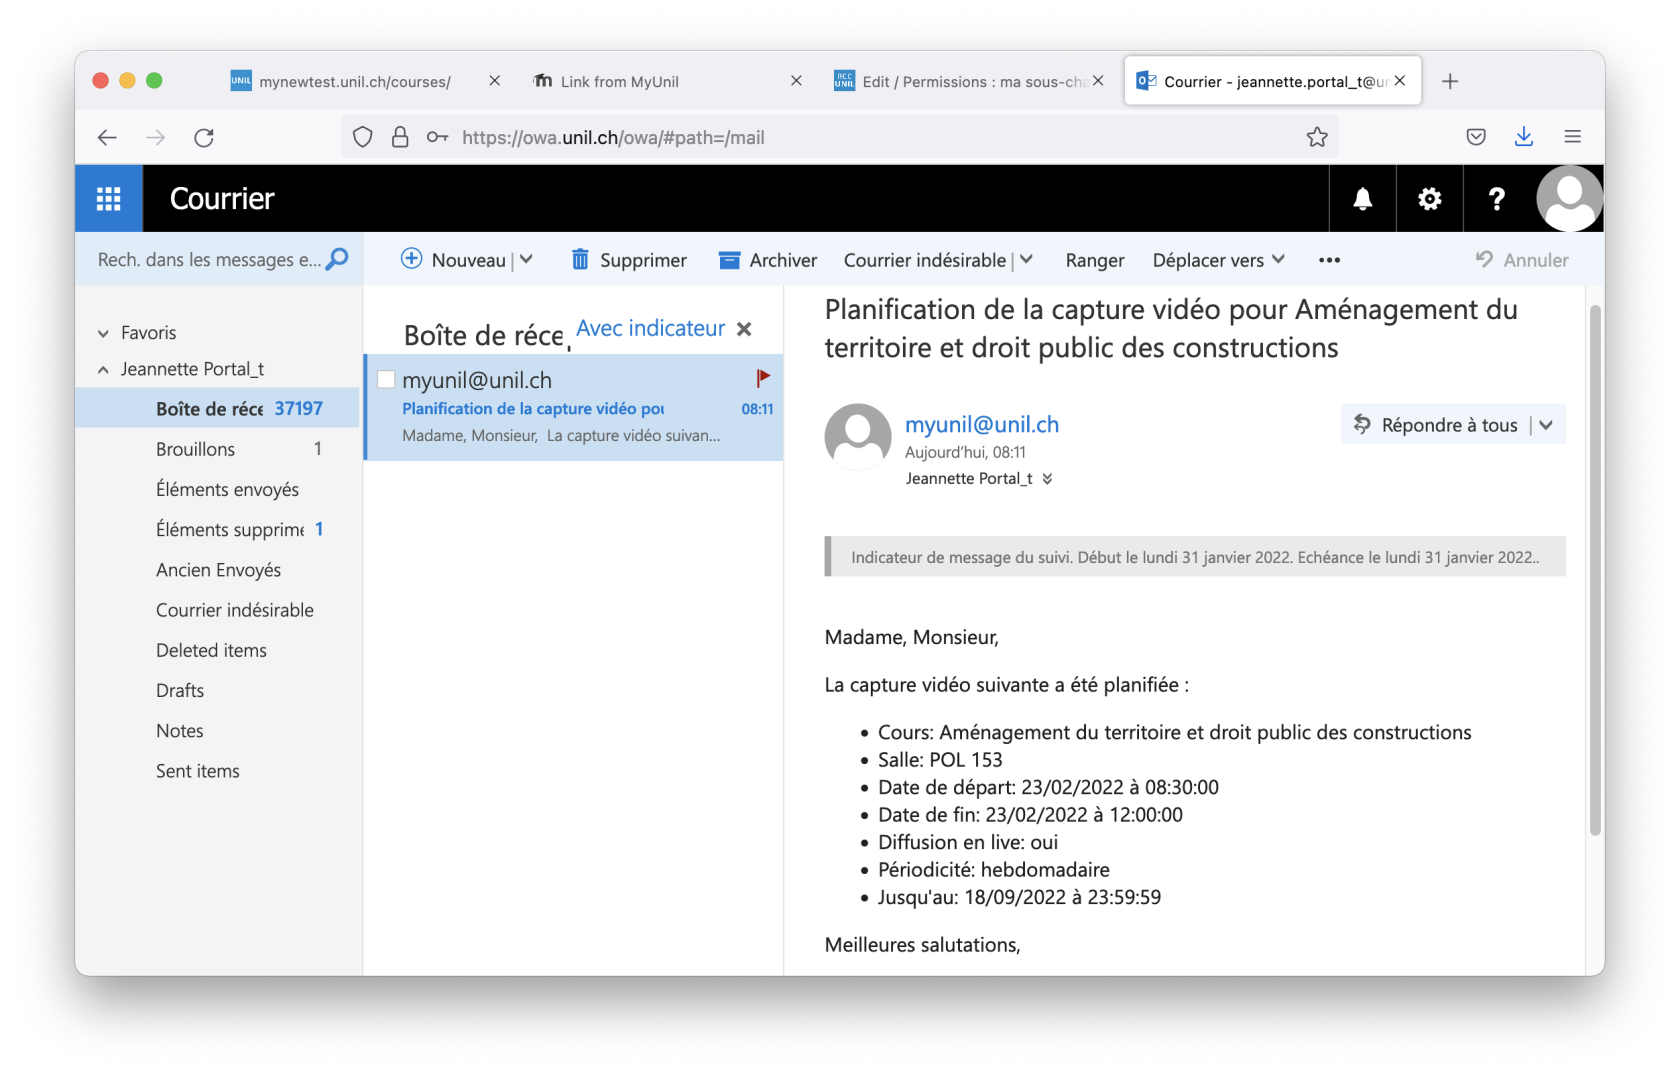Image resolution: width=1680 pixels, height=1075 pixels.
Task: Expand the Déplacer vers dropdown
Action: point(1278,260)
